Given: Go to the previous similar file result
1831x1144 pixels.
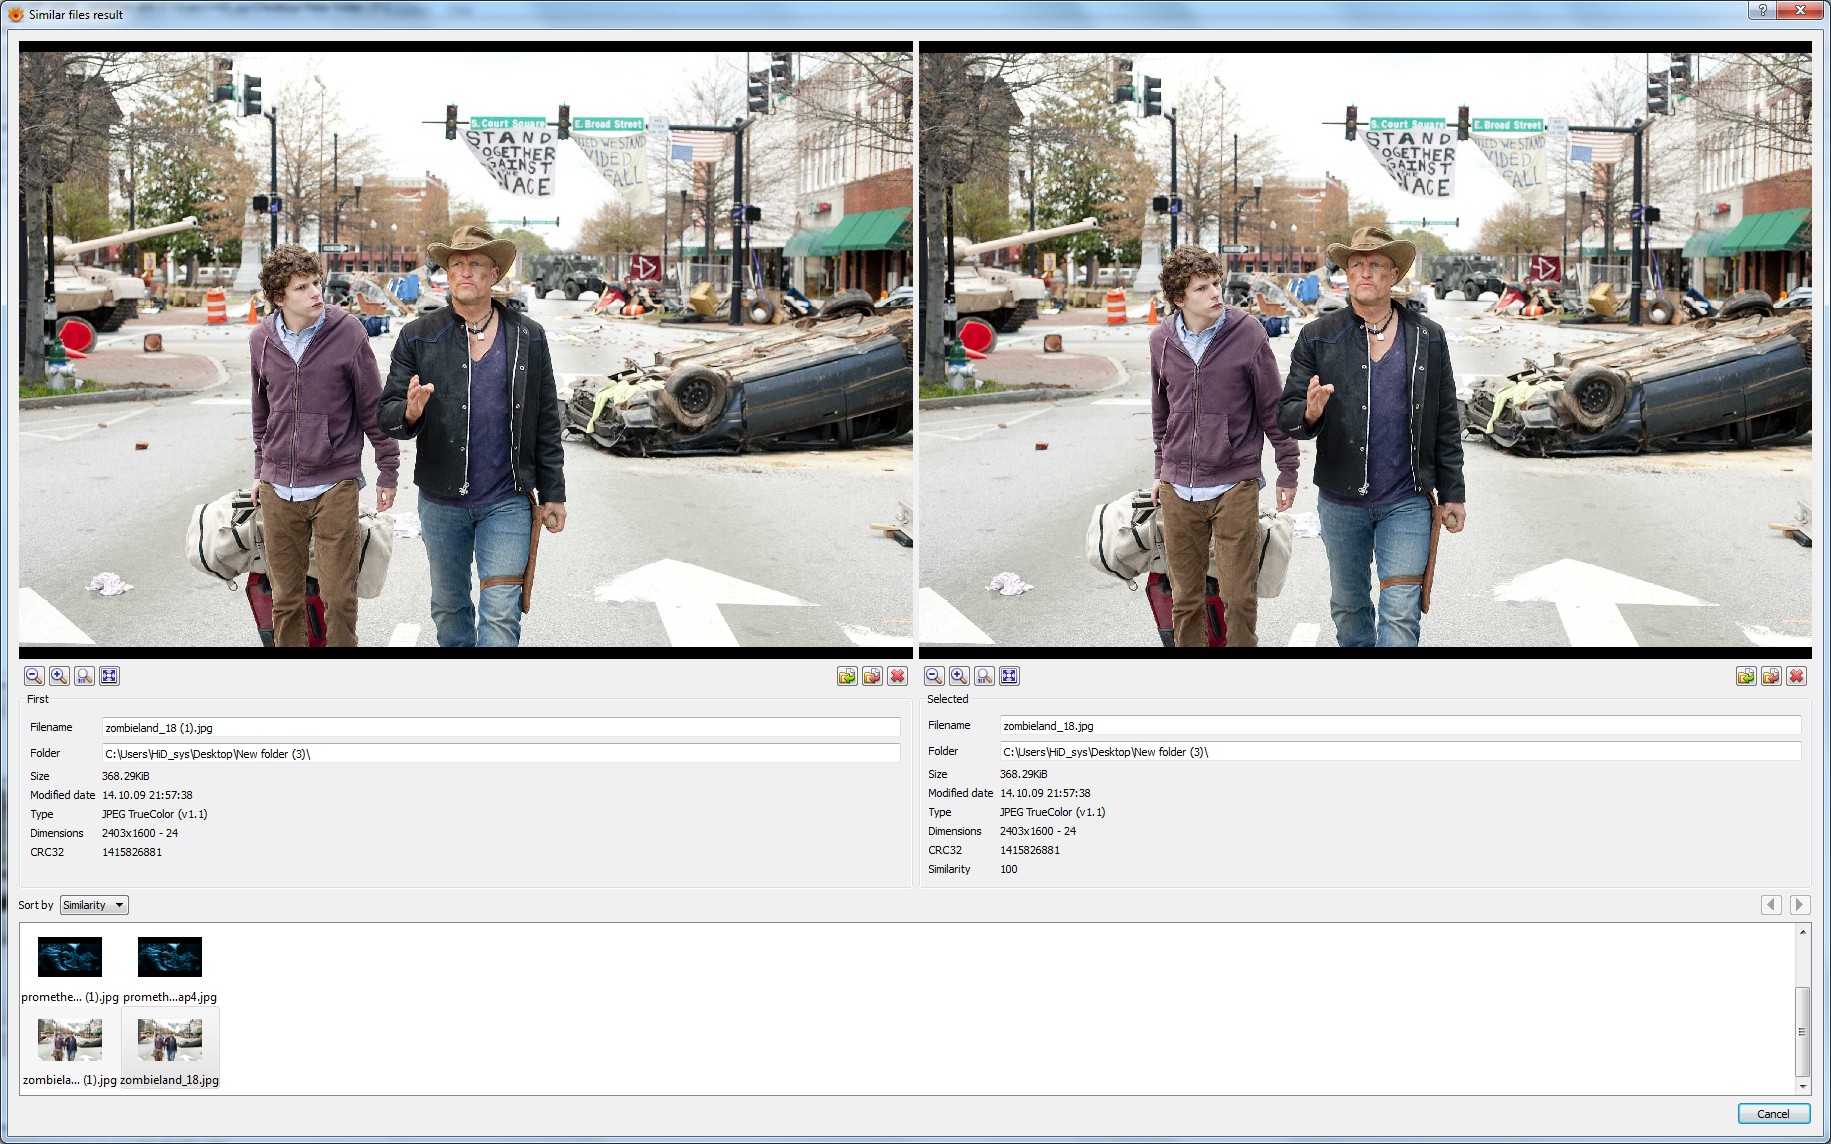Looking at the screenshot, I should pos(1771,904).
